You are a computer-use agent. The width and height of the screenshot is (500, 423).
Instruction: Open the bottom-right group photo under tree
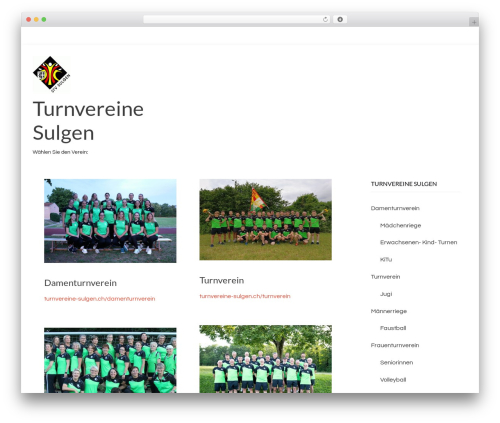coord(266,359)
